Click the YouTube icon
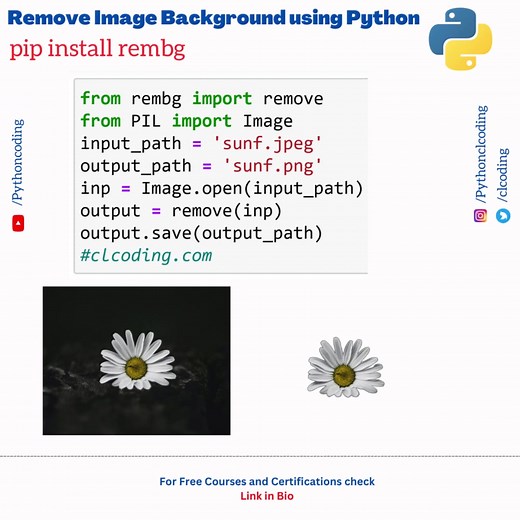 pyautogui.click(x=18, y=223)
